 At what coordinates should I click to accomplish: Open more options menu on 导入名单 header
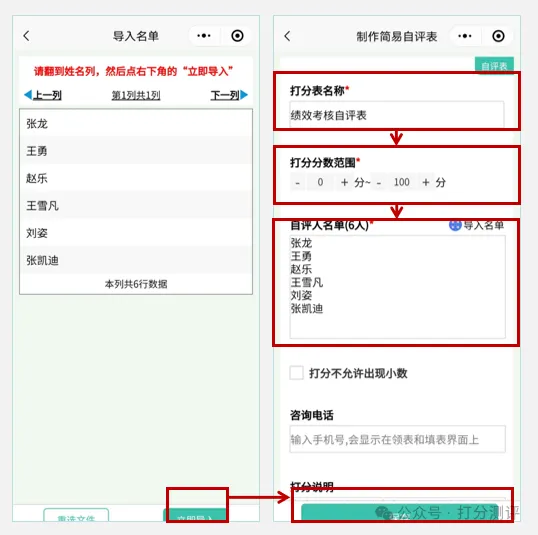204,36
